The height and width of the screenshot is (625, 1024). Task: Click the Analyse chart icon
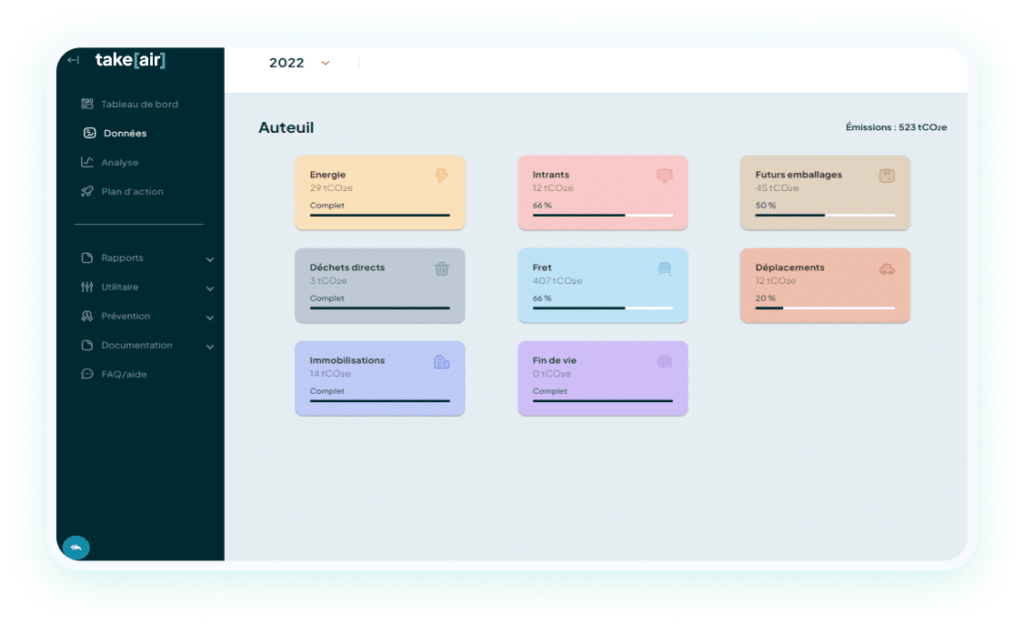tap(87, 162)
